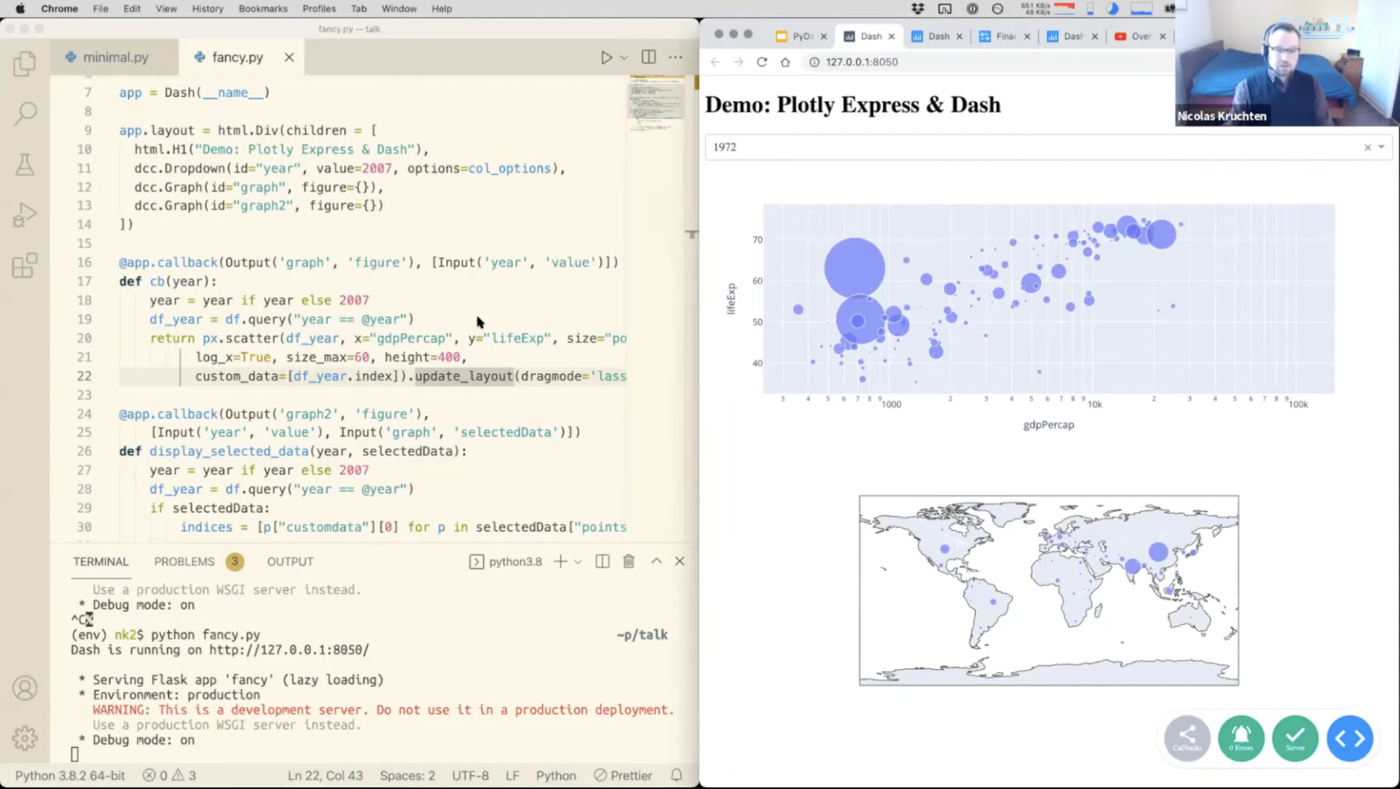Create a new terminal with plus icon
The width and height of the screenshot is (1400, 789).
pyautogui.click(x=561, y=561)
